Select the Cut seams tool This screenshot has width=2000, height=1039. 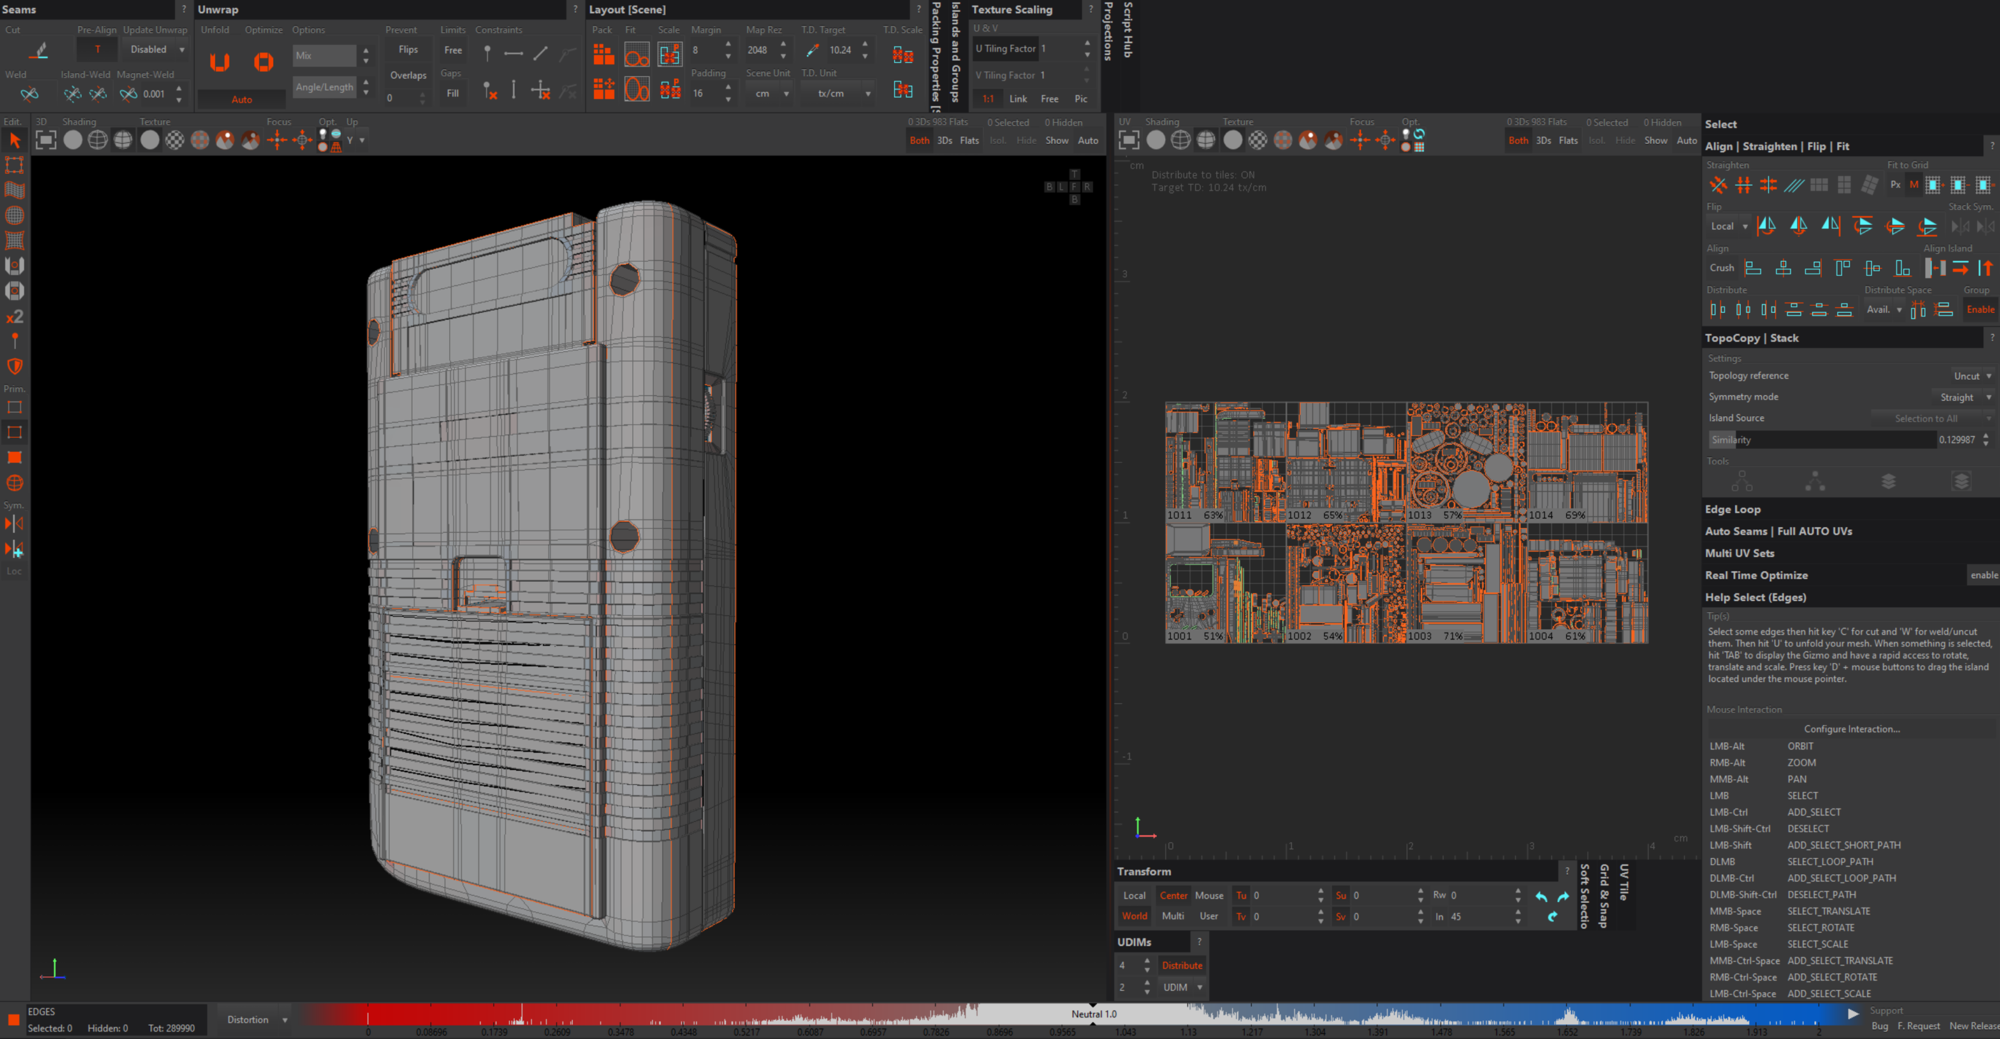coord(40,50)
